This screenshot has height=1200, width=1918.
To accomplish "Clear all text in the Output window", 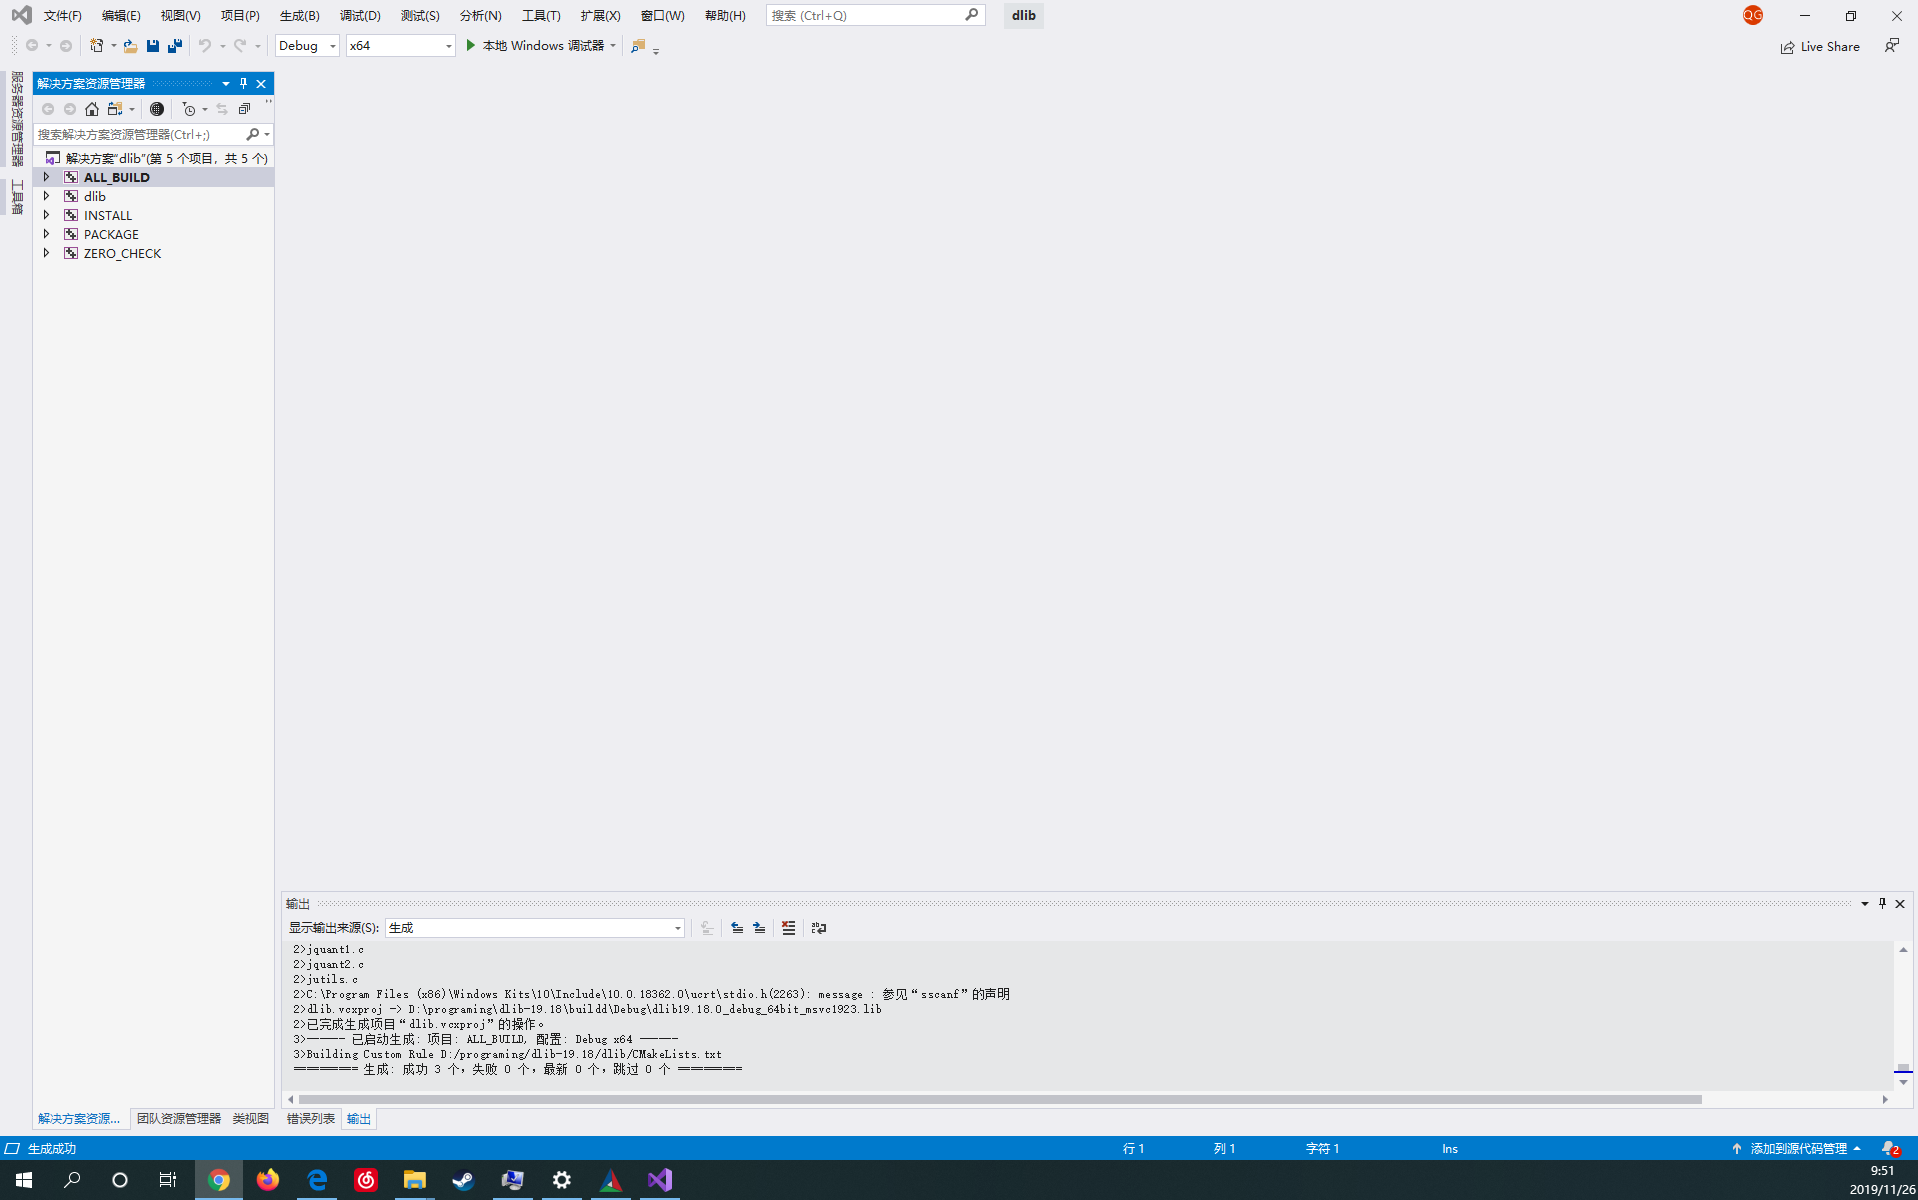I will (789, 928).
